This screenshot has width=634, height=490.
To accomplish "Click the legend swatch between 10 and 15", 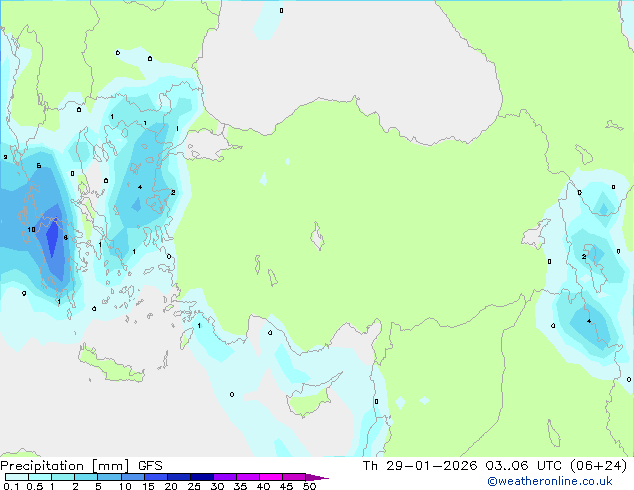I will click(x=133, y=477).
